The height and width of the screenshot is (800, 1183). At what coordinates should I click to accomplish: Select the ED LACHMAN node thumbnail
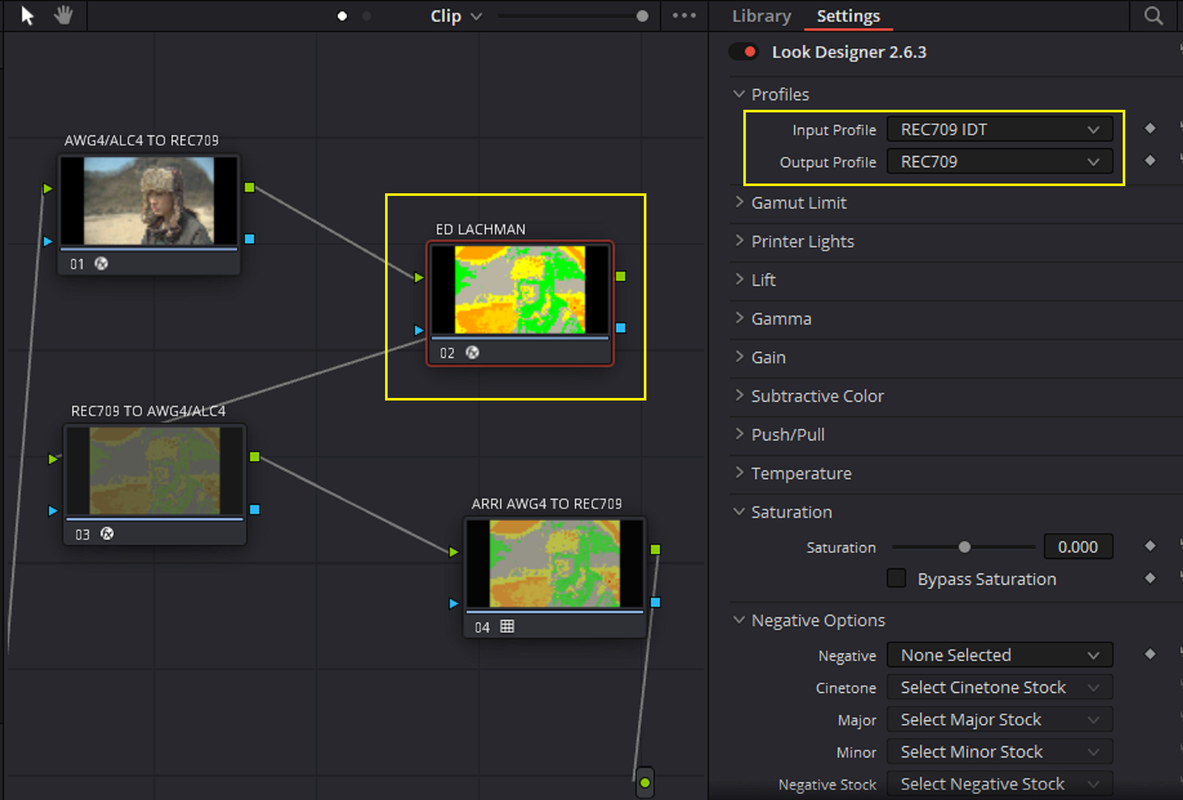coord(520,289)
